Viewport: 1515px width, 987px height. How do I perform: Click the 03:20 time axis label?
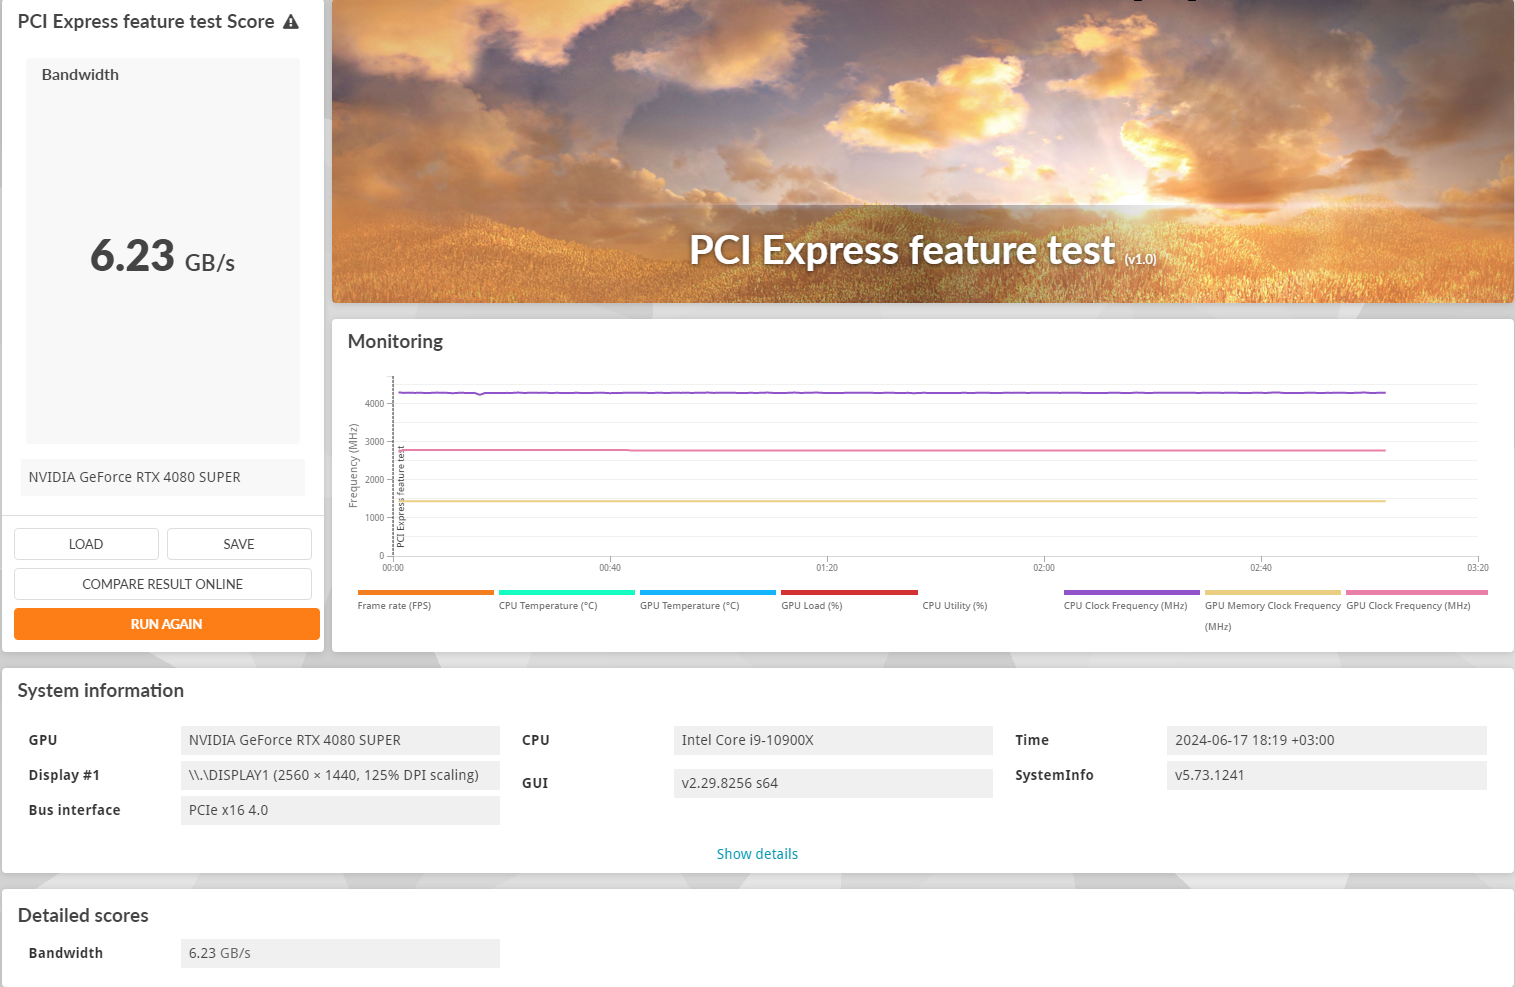point(1478,568)
